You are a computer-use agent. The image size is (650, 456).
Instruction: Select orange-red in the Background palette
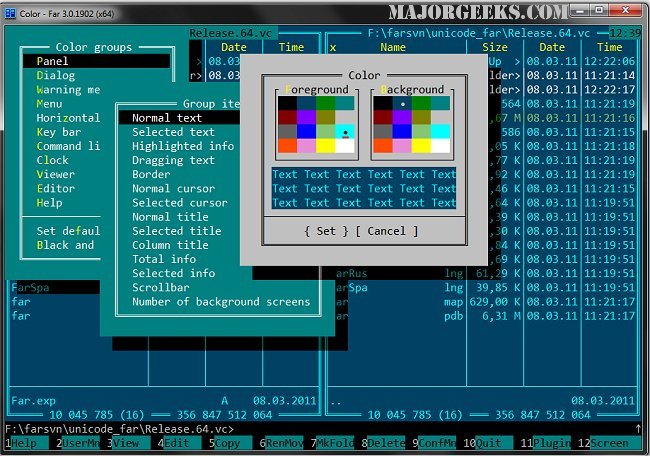coord(383,146)
